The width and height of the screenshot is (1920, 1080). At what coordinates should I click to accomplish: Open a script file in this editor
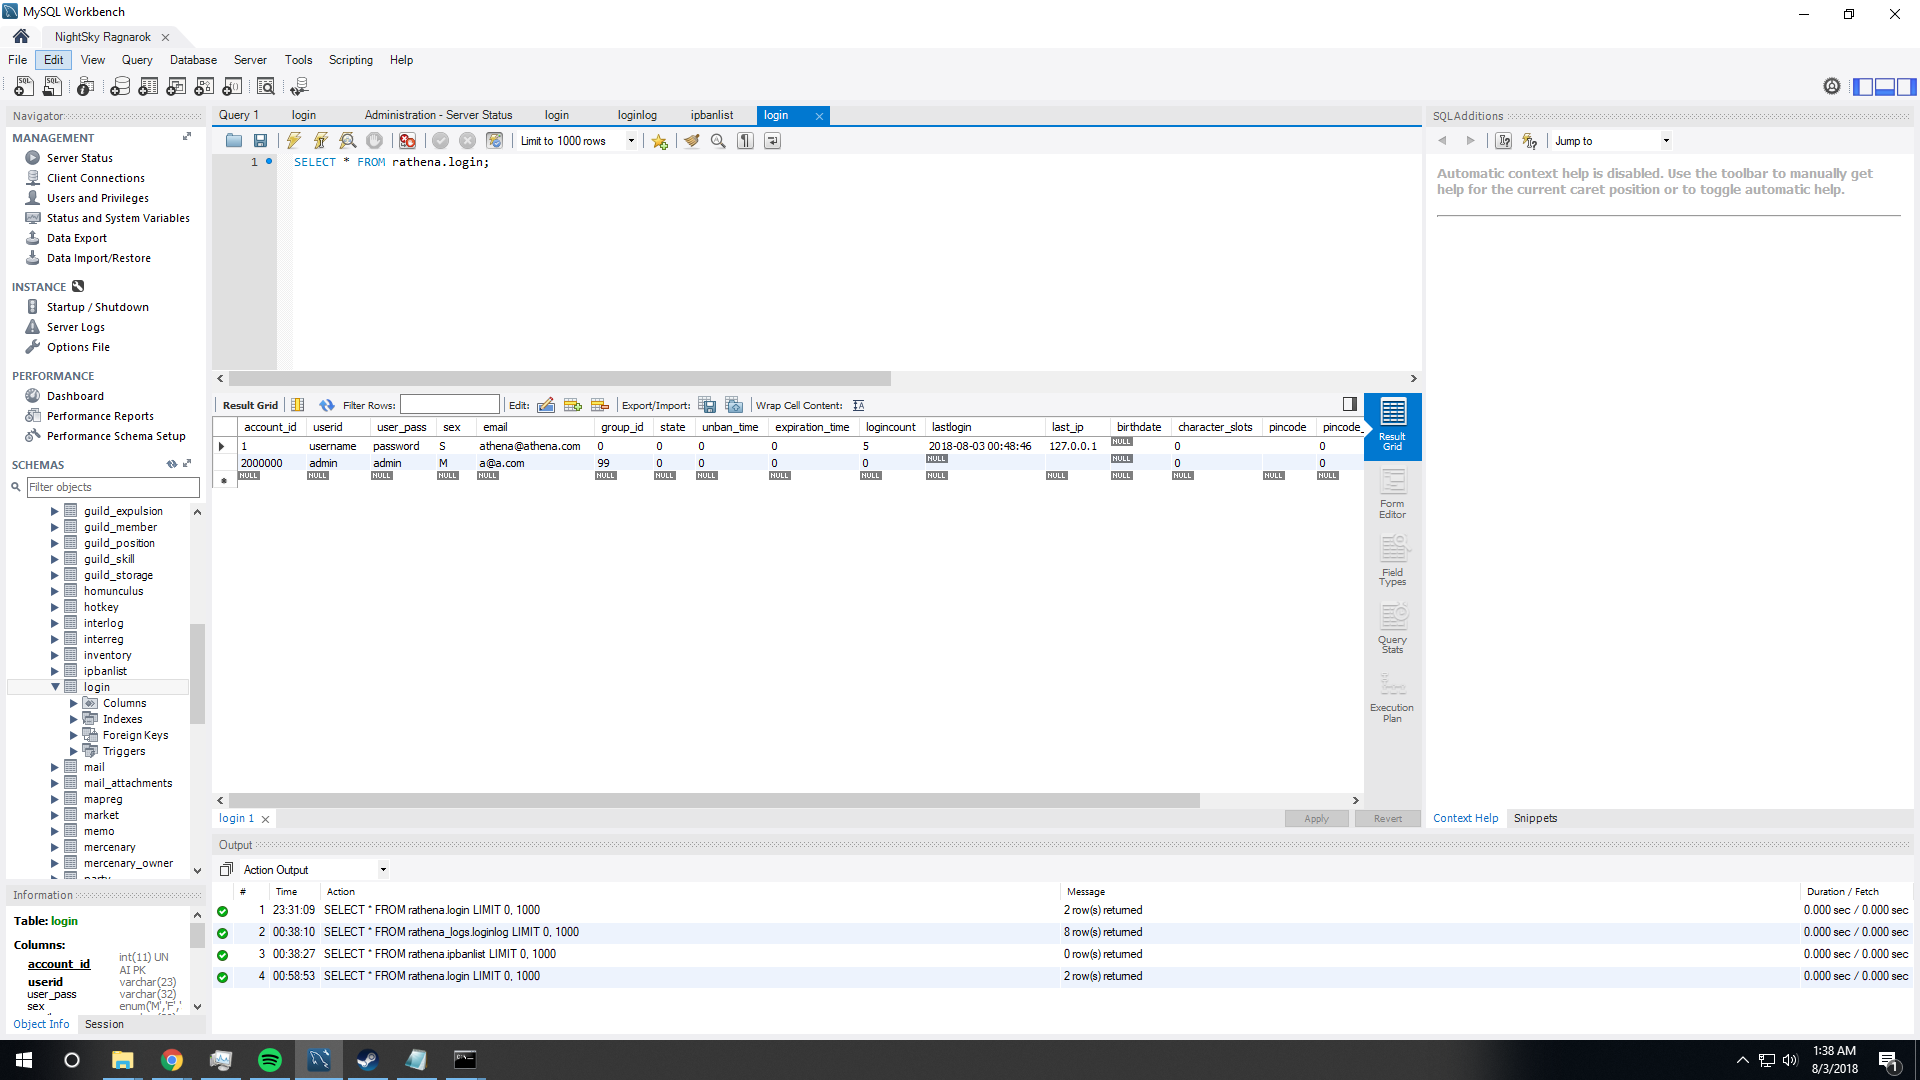233,141
